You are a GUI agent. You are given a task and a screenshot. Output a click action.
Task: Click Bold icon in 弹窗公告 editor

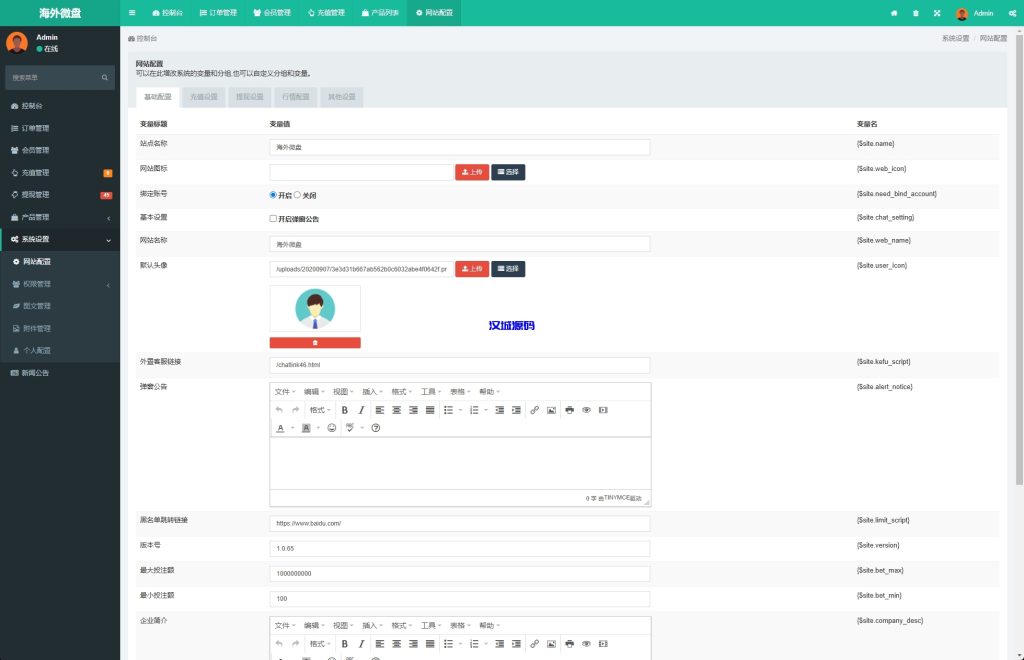pyautogui.click(x=344, y=410)
